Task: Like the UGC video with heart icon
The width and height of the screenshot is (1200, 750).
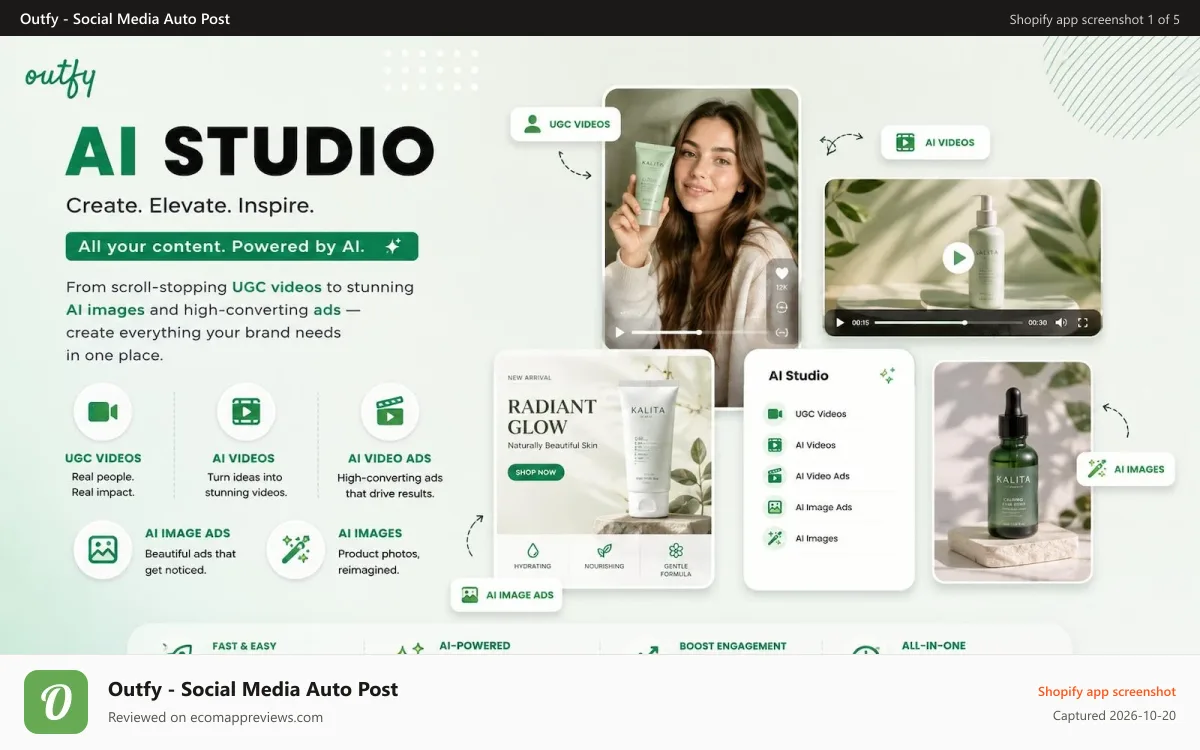Action: tap(782, 272)
